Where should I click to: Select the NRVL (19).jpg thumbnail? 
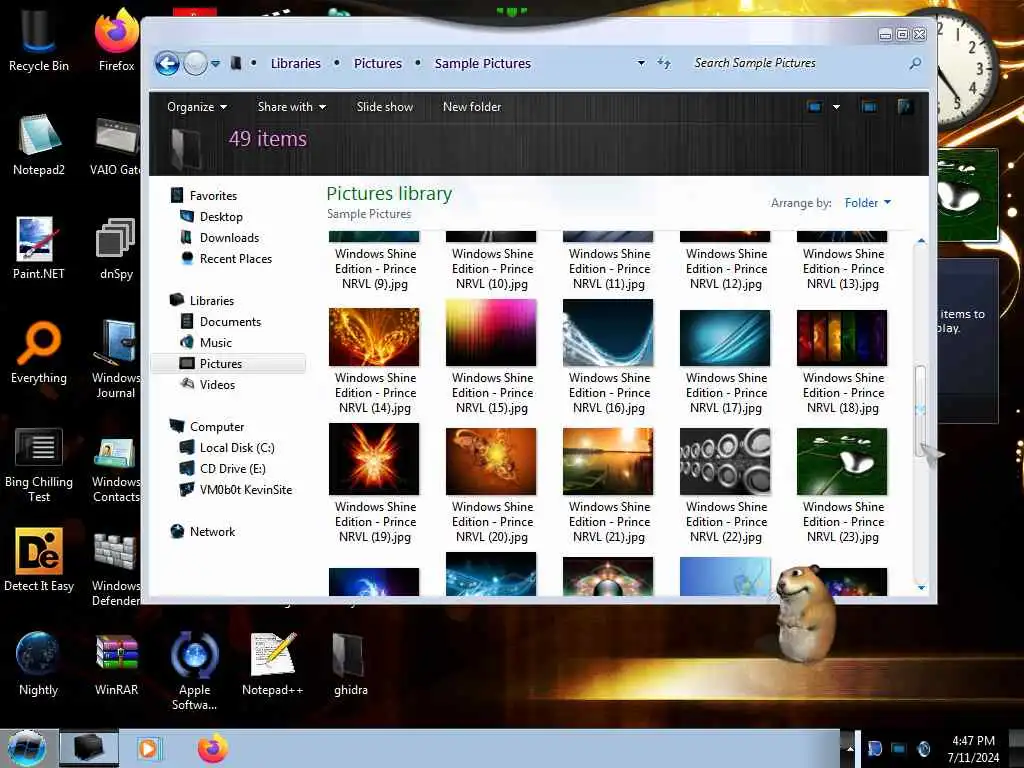pos(374,459)
